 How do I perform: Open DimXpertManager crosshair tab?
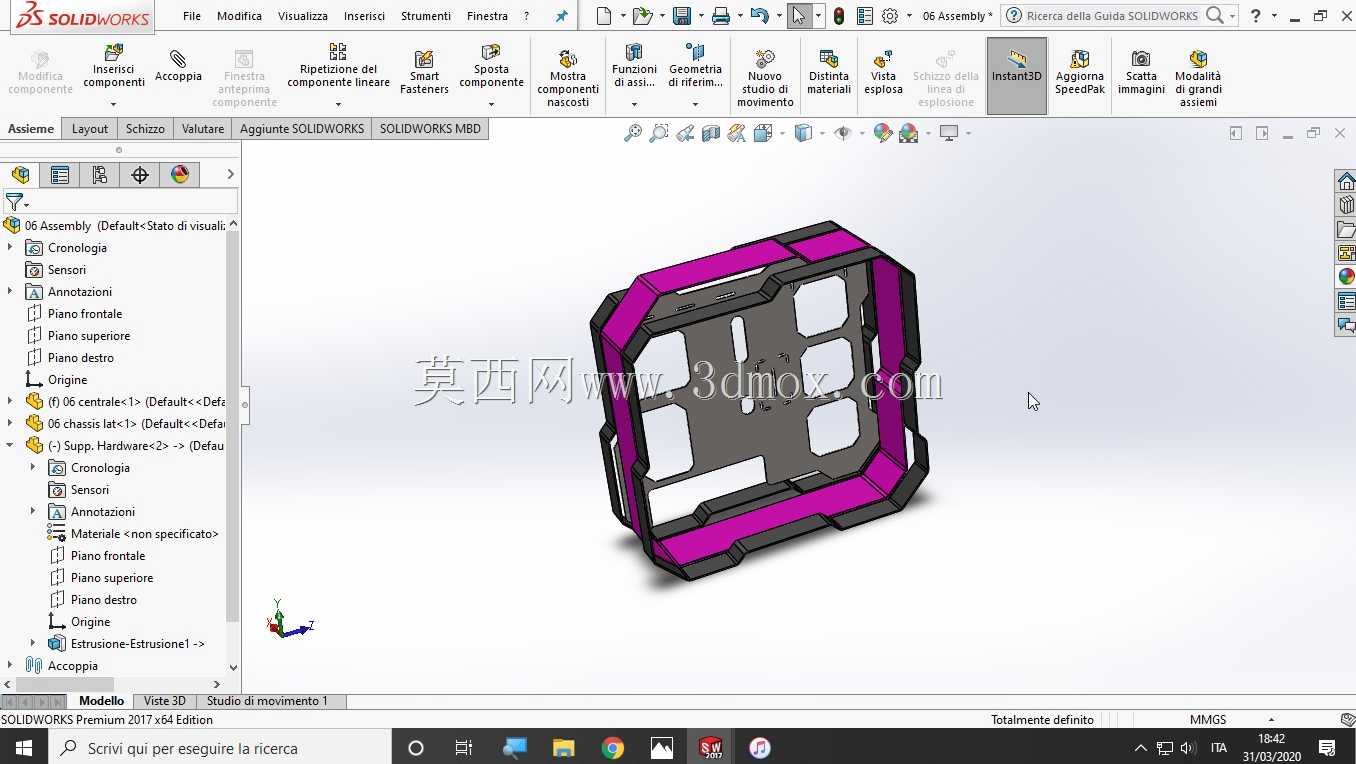140,175
